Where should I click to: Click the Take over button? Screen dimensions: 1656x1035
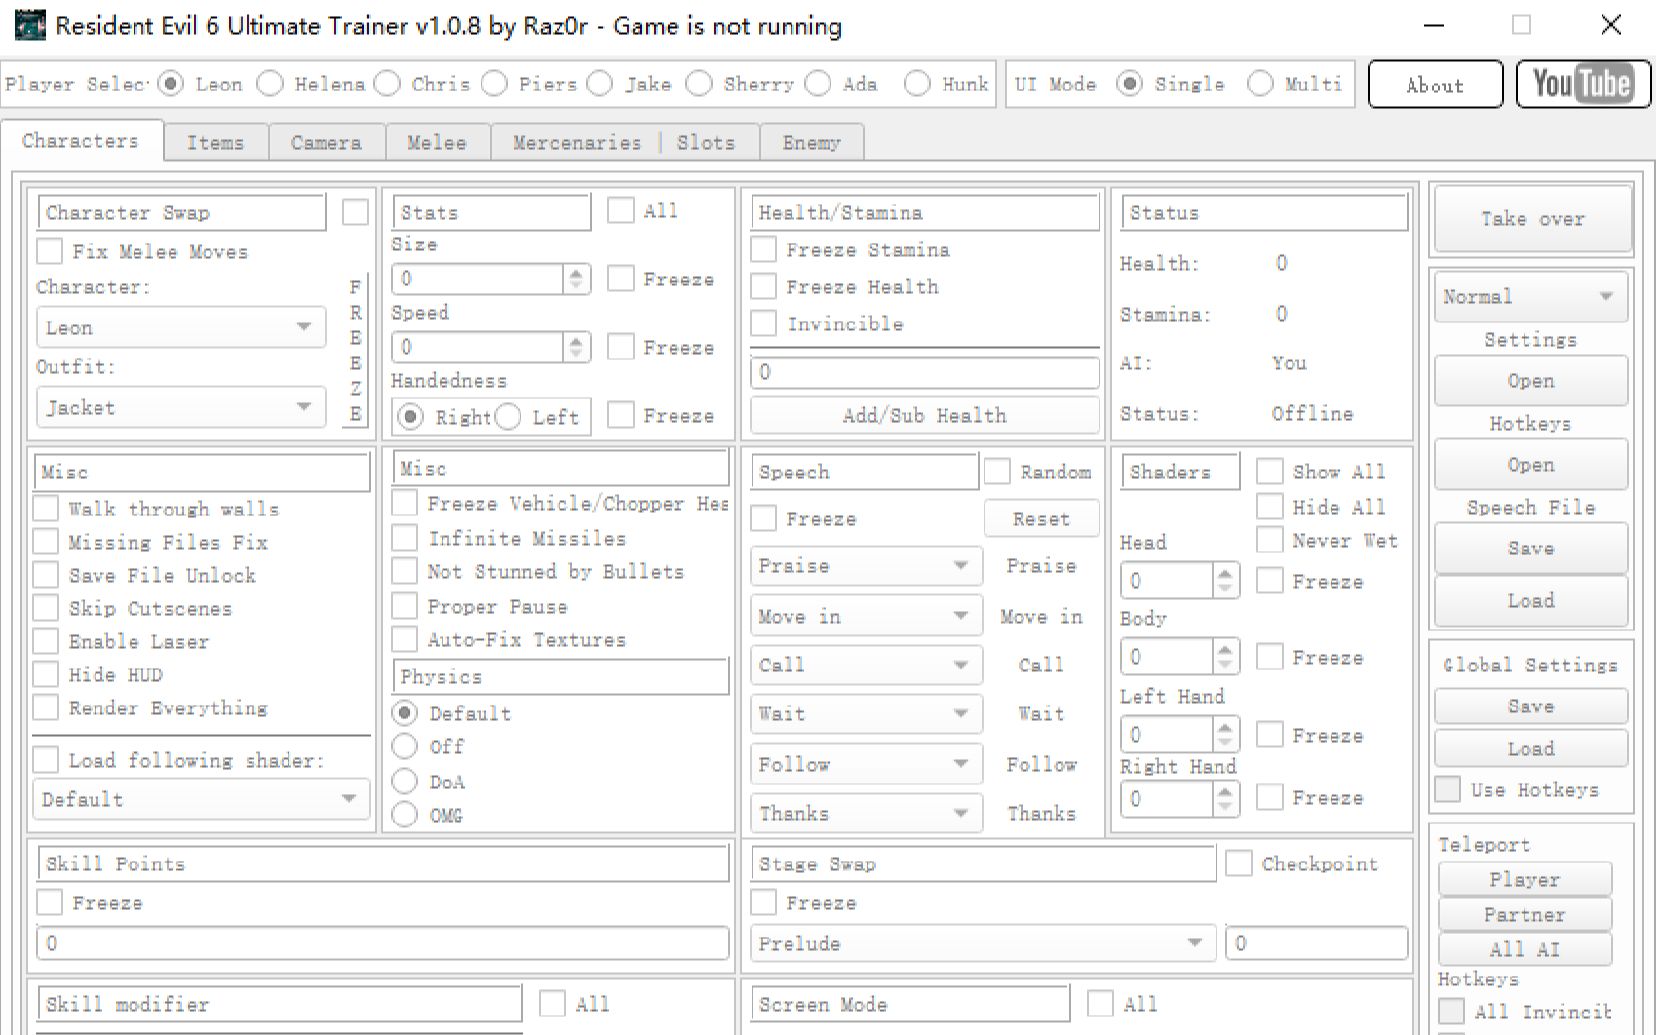coord(1532,218)
